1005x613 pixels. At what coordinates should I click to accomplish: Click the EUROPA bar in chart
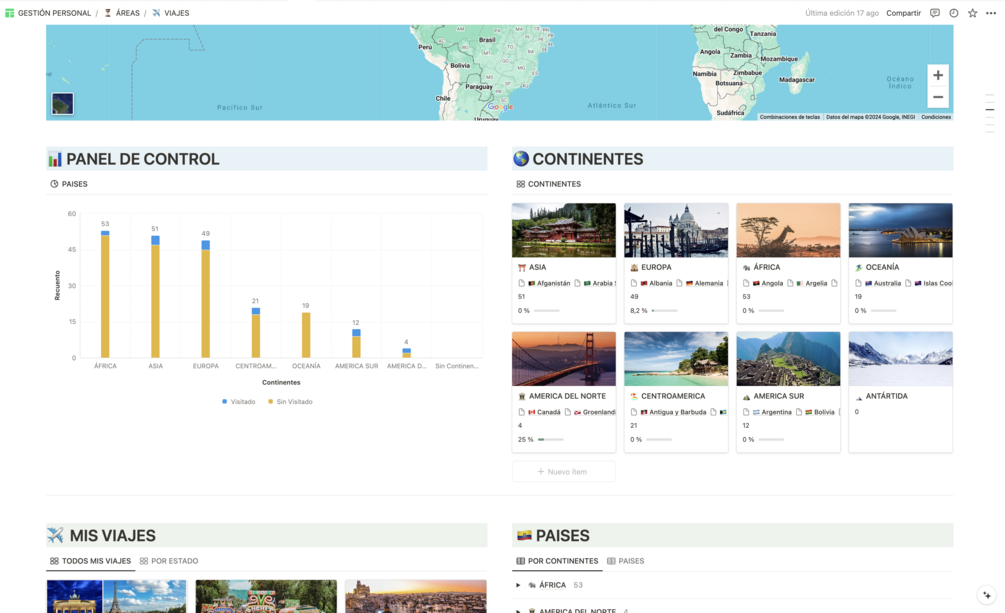pos(206,299)
